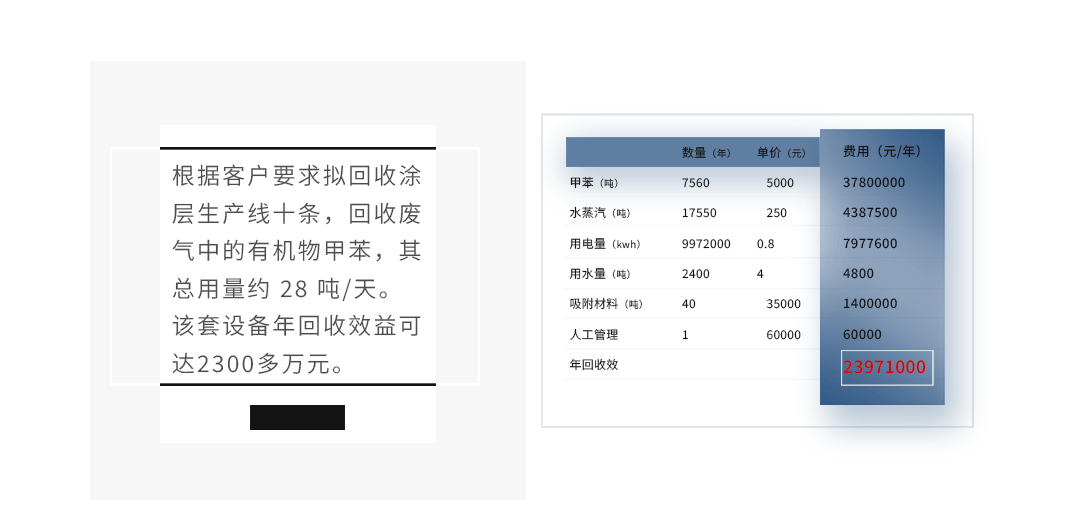The image size is (1080, 513).
Task: Click the electricity quantity cell 9972000
Action: 706,244
